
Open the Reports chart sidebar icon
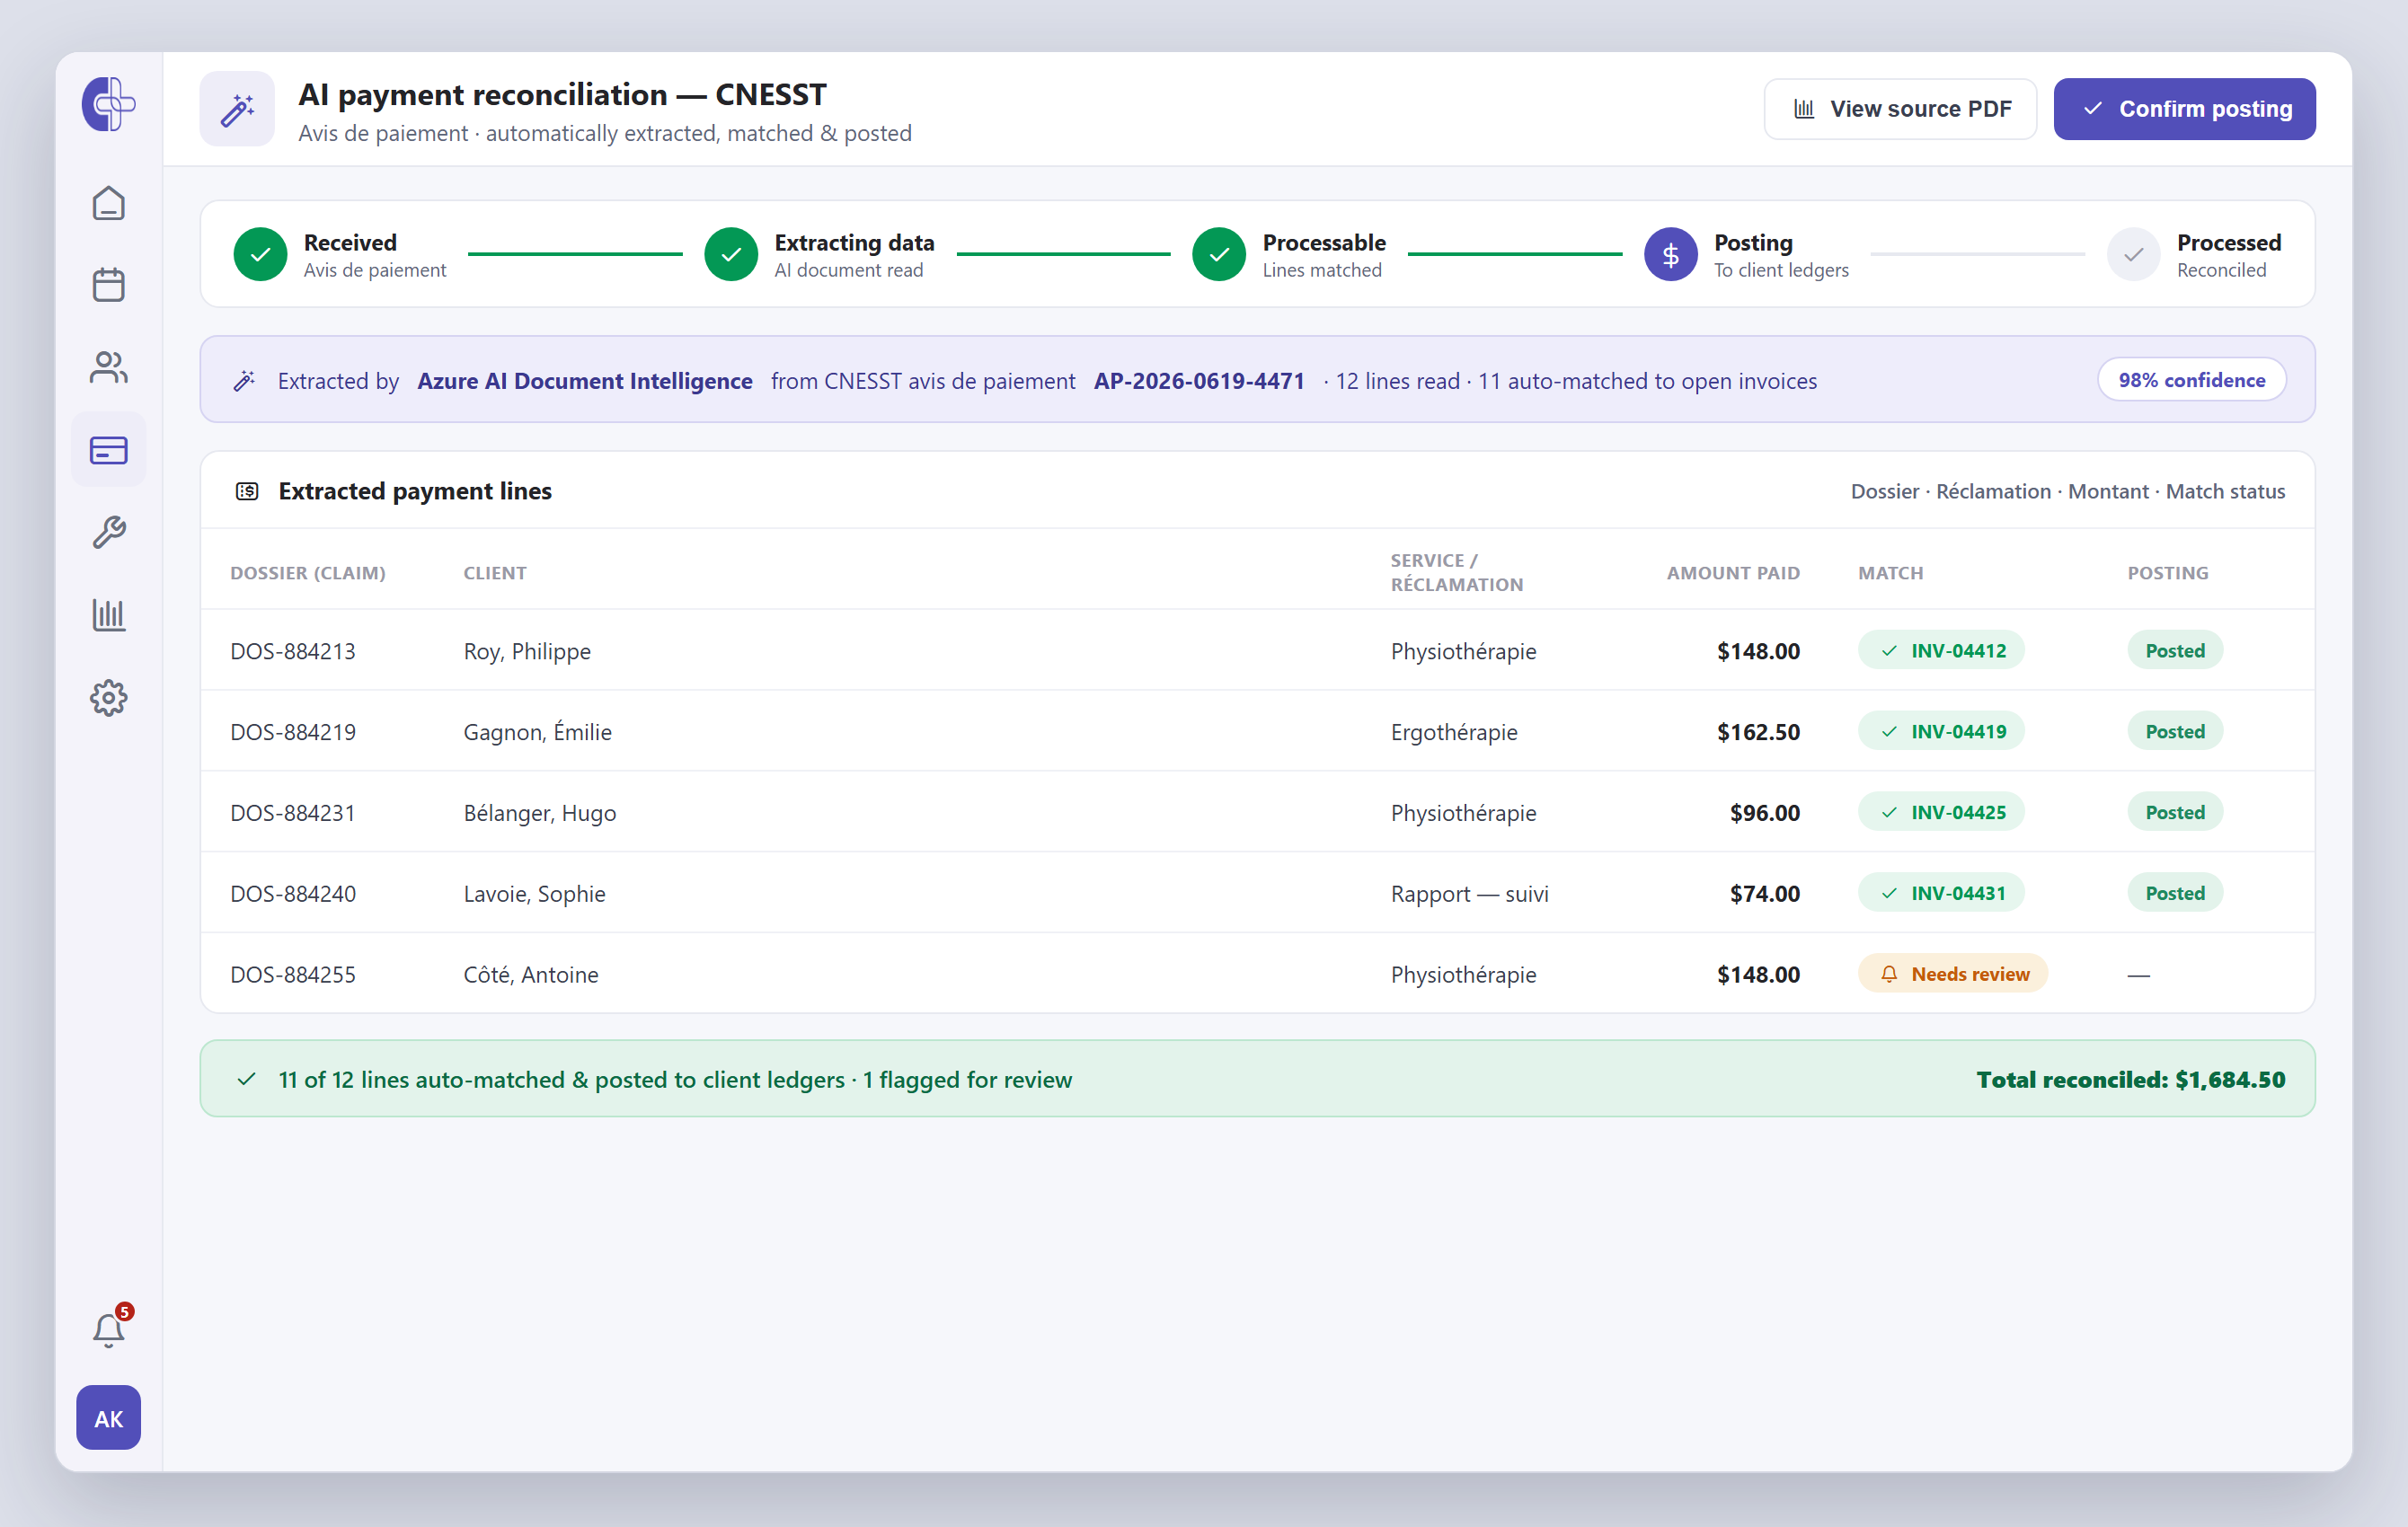tap(108, 615)
